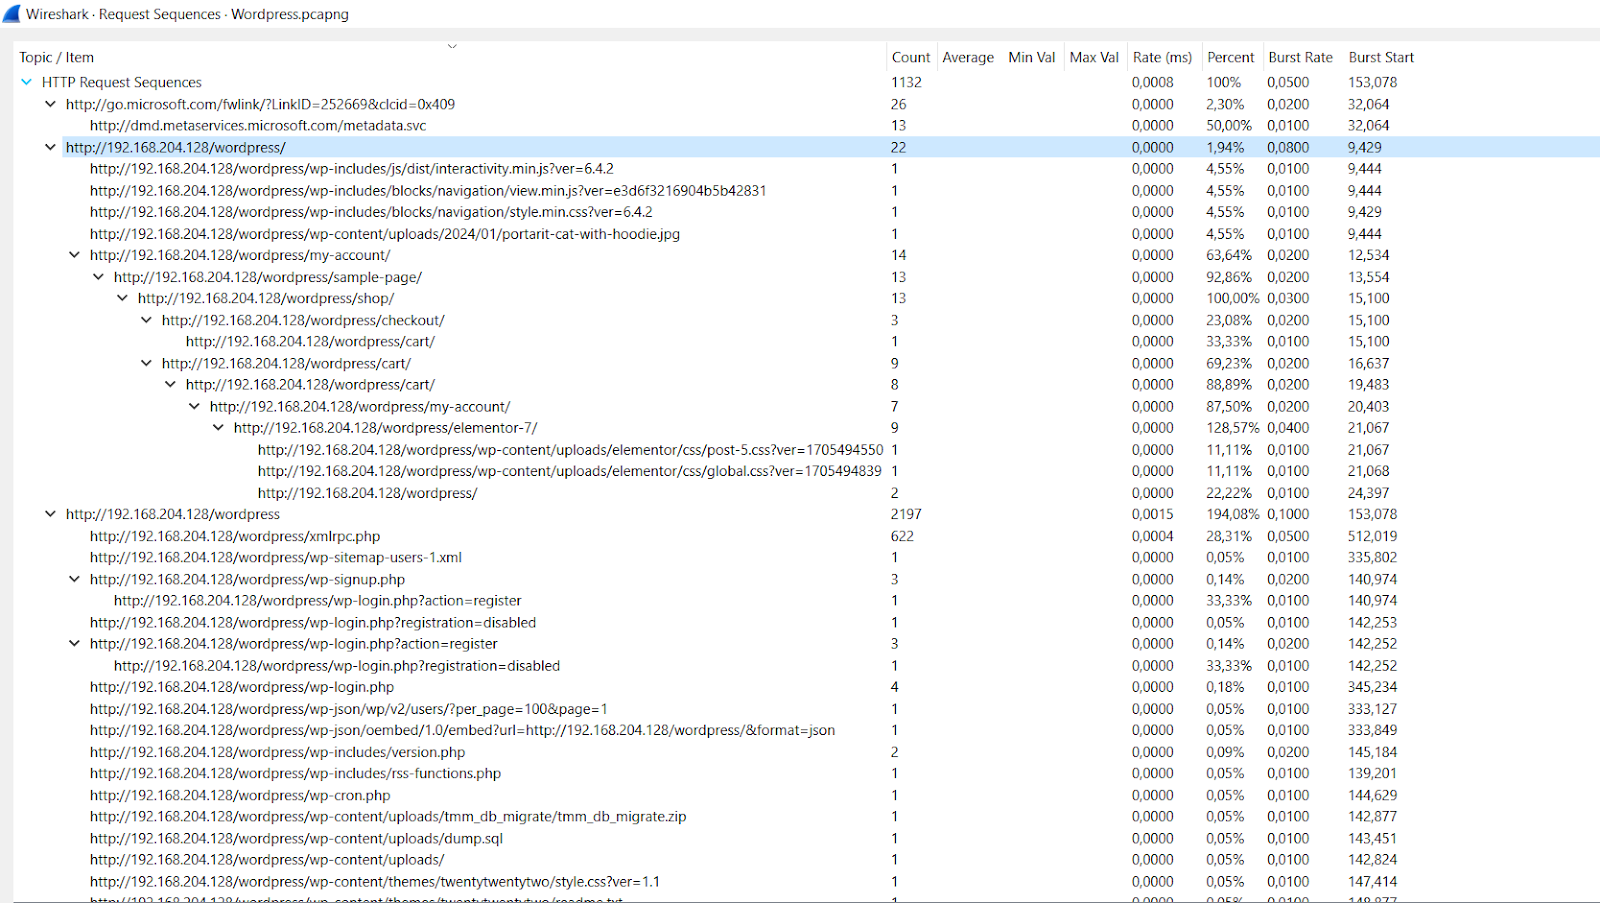Select the navigation/style.min.css?ver=6.4.2 row
Screen dimensions: 1600x903
pyautogui.click(x=806, y=212)
